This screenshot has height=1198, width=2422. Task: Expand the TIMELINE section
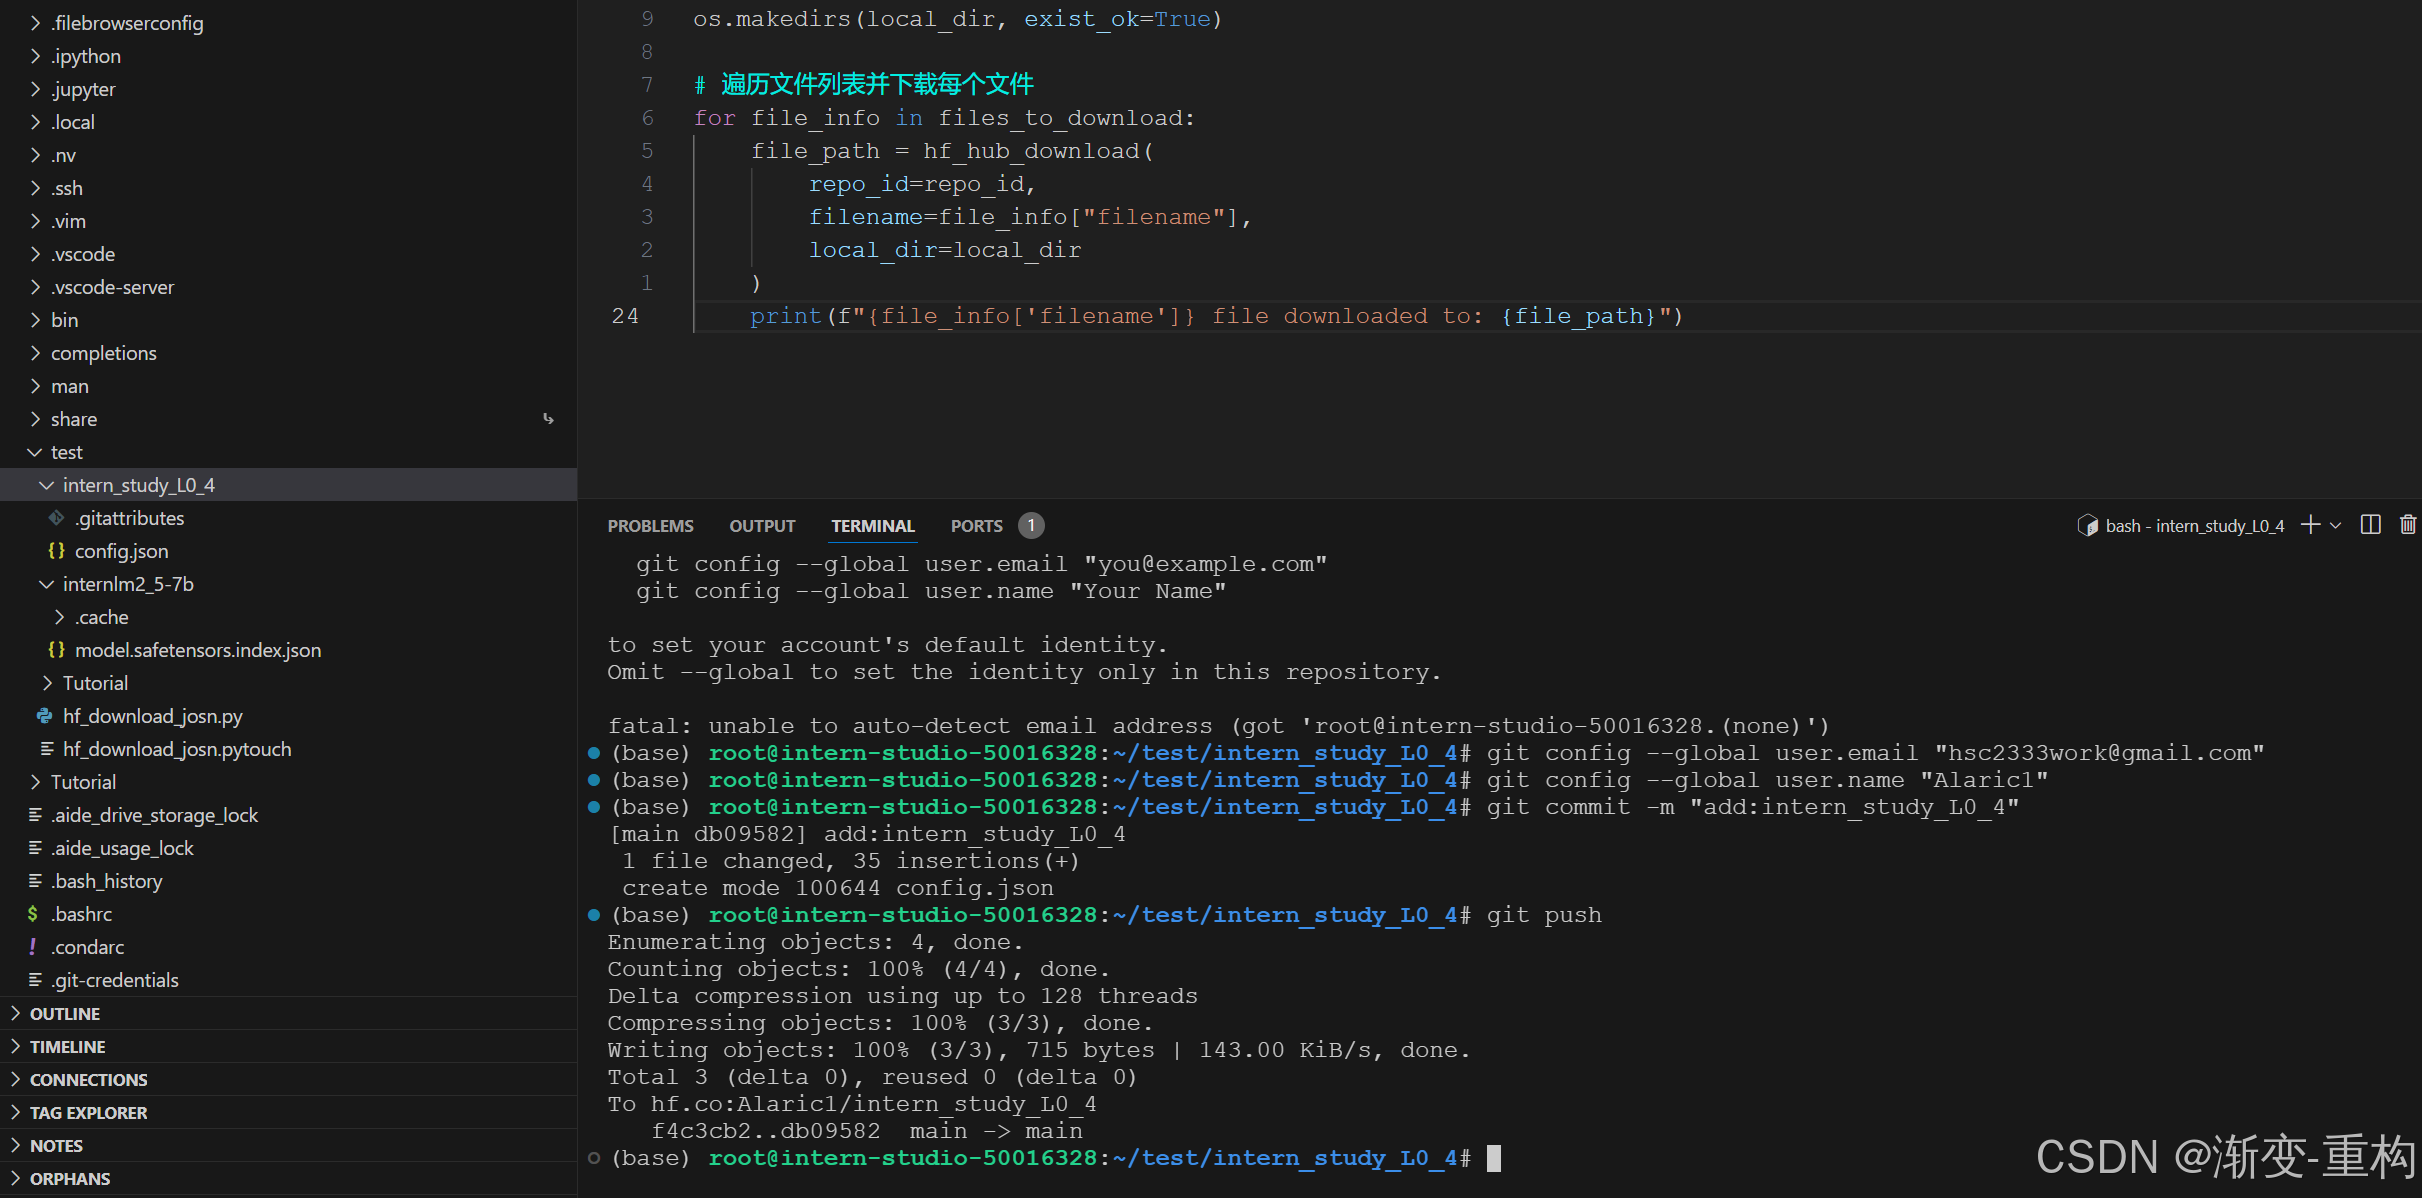click(x=67, y=1047)
